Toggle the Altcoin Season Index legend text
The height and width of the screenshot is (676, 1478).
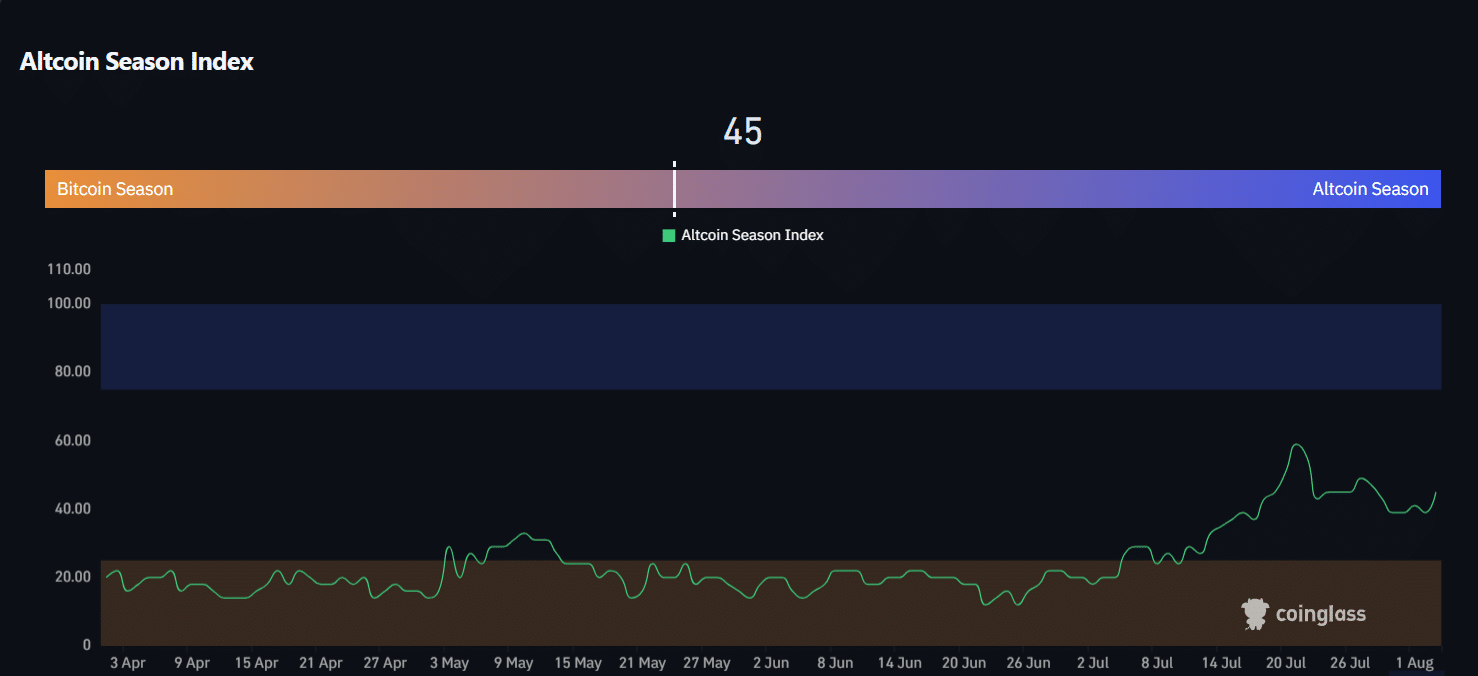point(752,235)
